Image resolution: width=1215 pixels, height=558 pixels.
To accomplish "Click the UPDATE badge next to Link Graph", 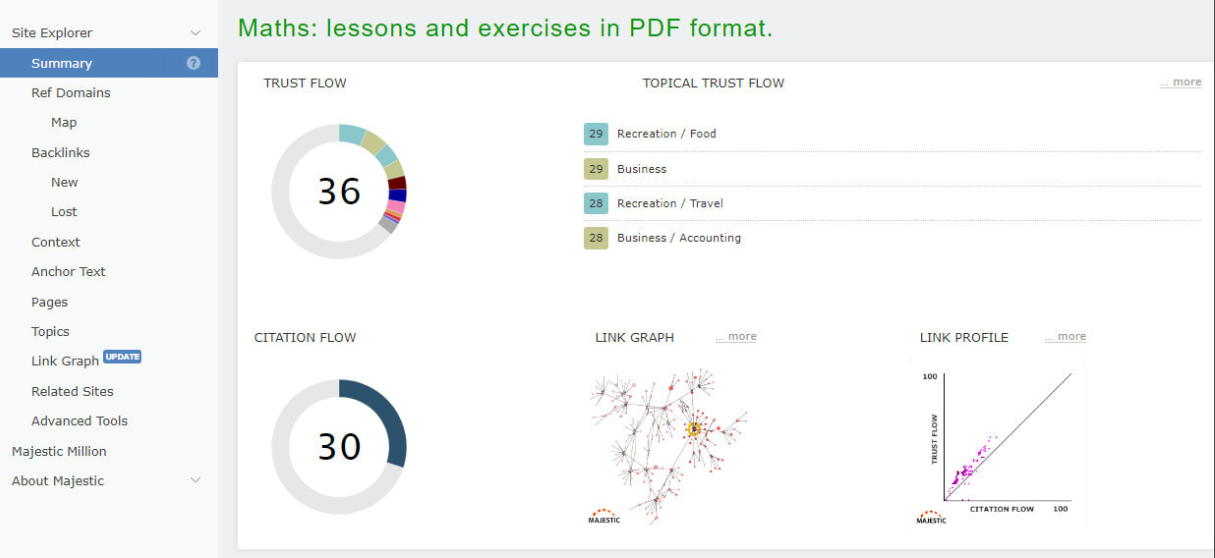I will [x=123, y=357].
